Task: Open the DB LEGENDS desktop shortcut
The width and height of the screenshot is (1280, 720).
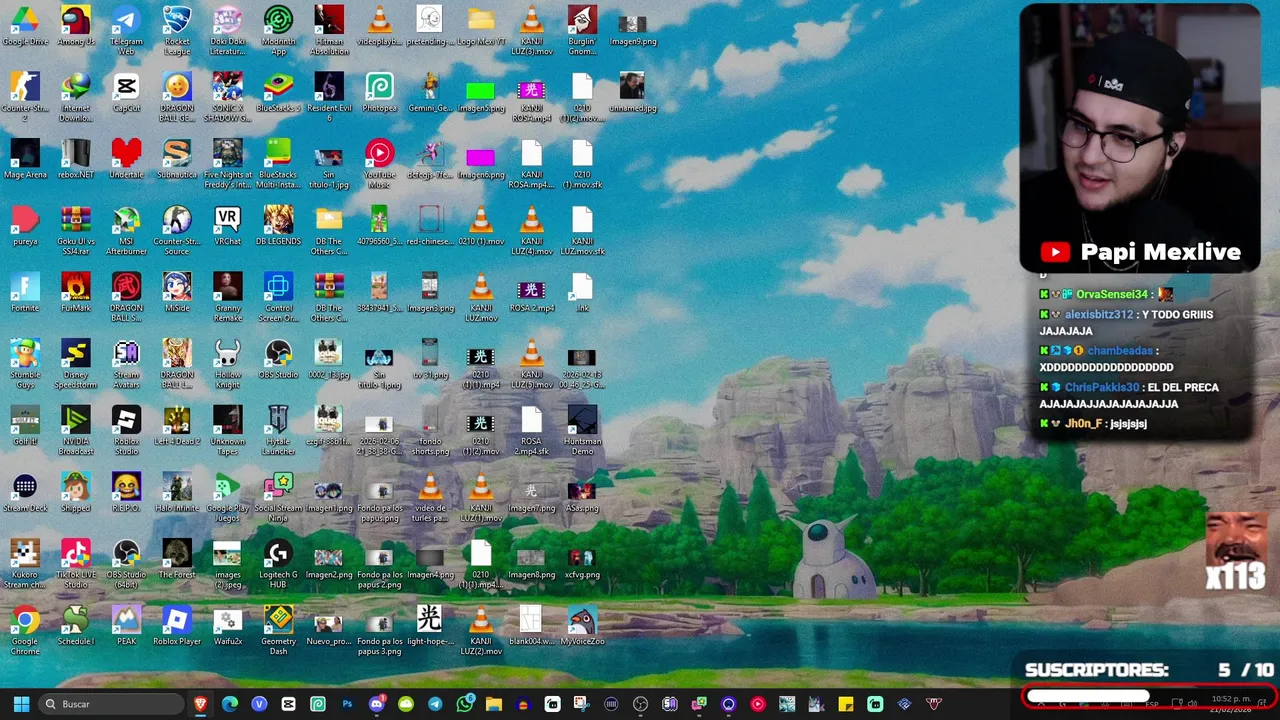Action: coord(278,227)
